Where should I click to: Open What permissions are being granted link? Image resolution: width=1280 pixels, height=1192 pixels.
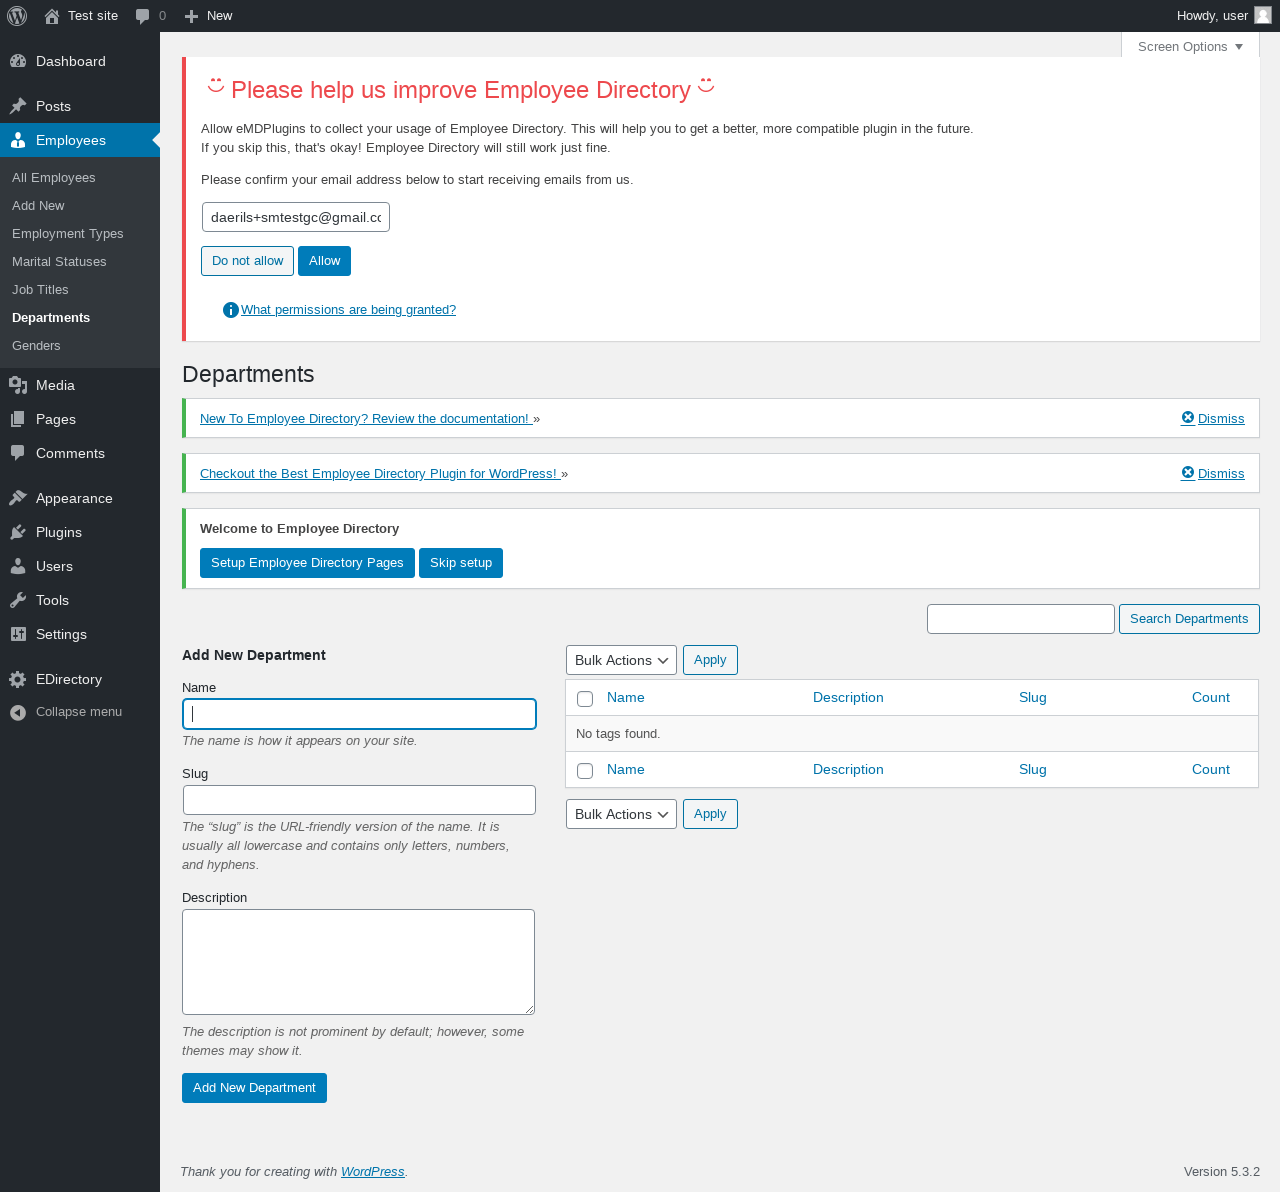[x=348, y=310]
